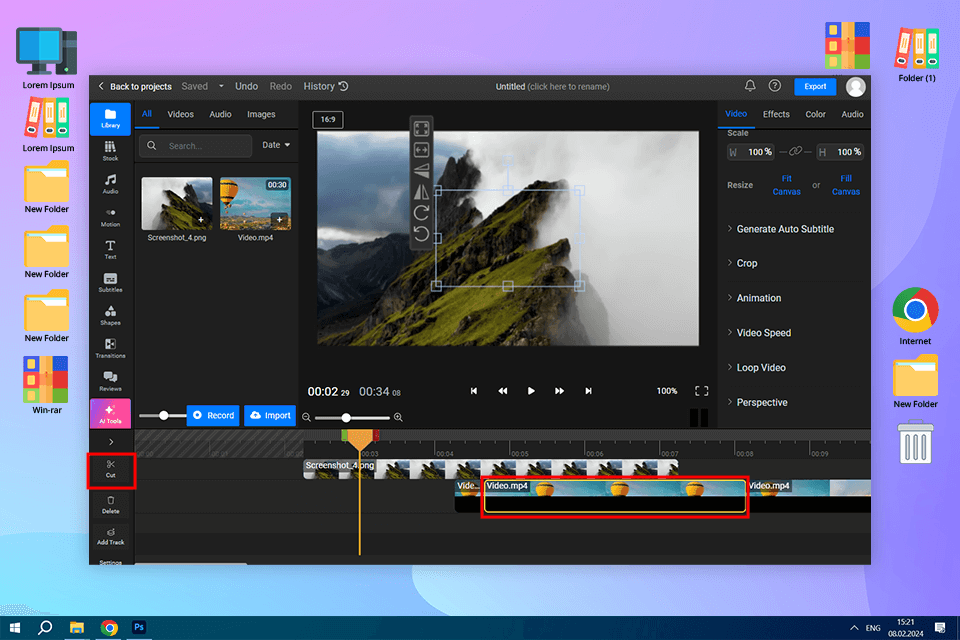Expand the Crop section
This screenshot has height=640, width=960.
click(x=743, y=263)
